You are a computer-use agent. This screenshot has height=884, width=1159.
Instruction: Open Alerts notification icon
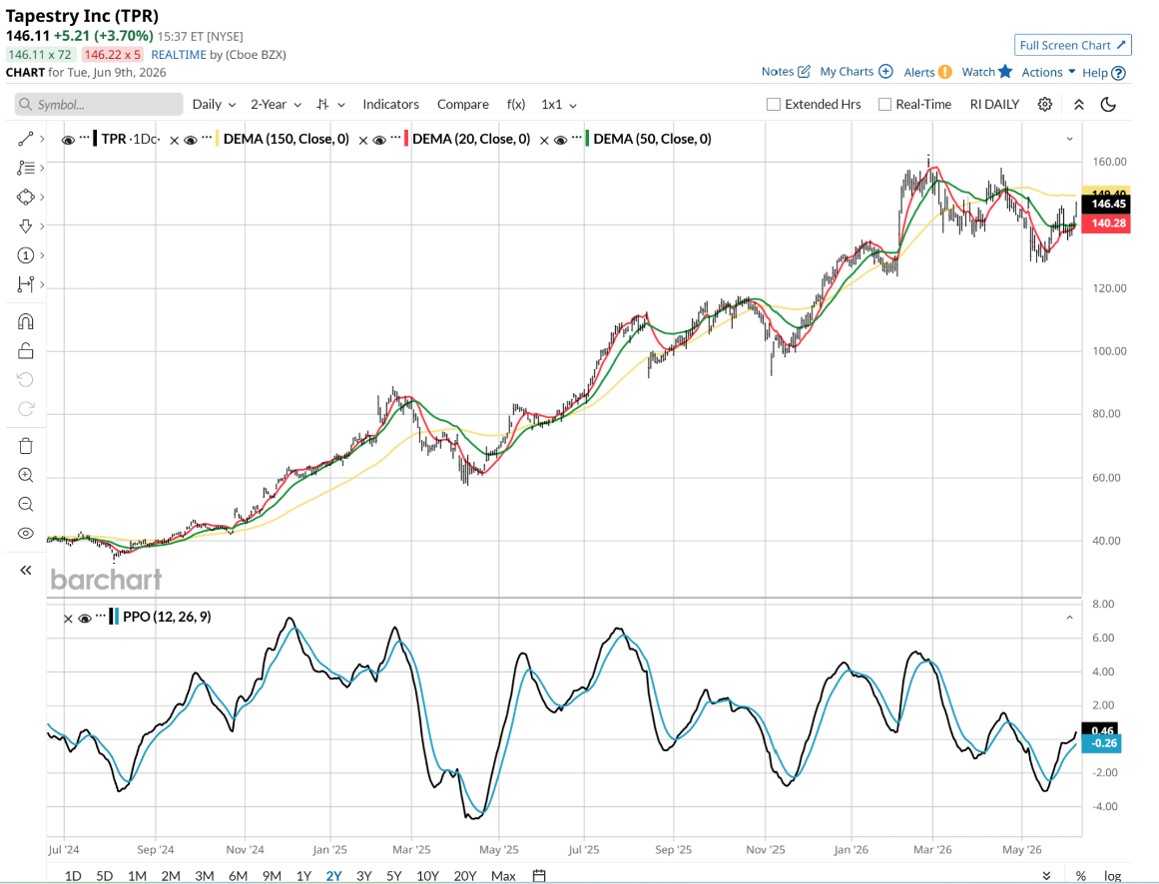(x=945, y=72)
